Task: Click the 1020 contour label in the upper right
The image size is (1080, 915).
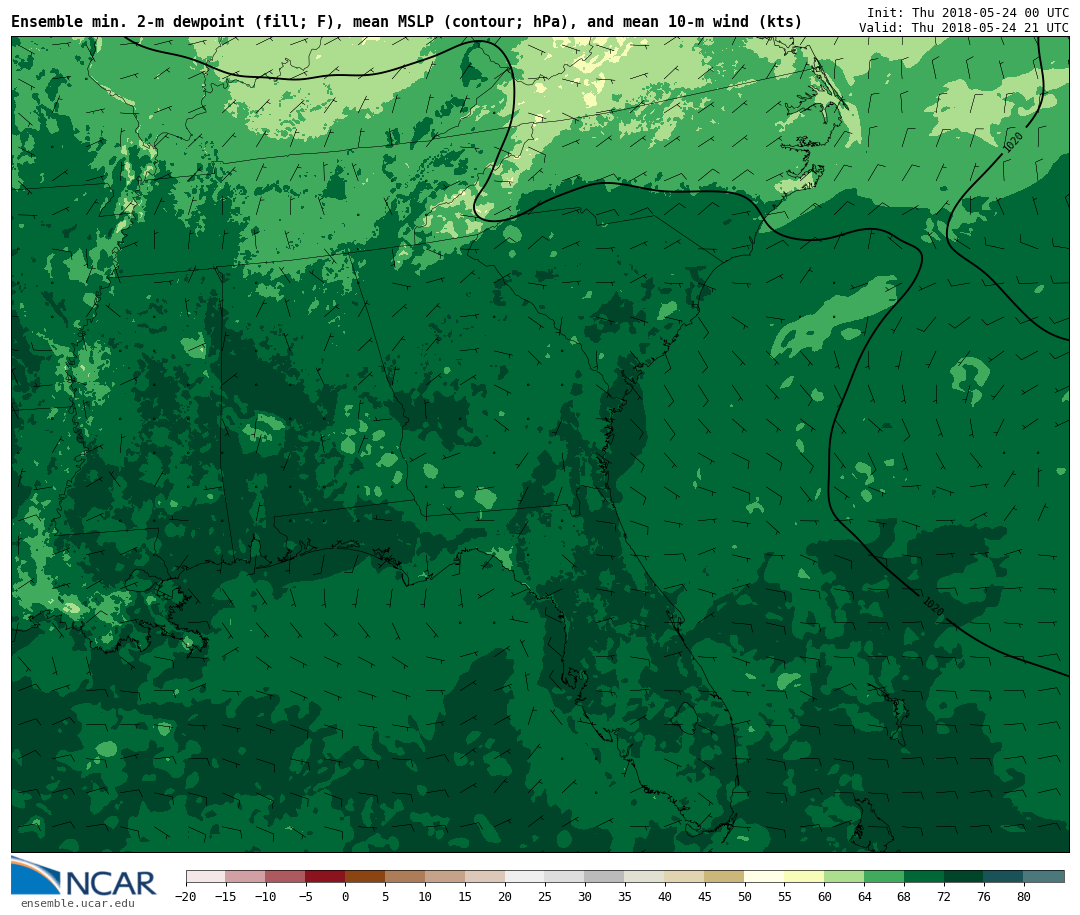Action: 1013,141
